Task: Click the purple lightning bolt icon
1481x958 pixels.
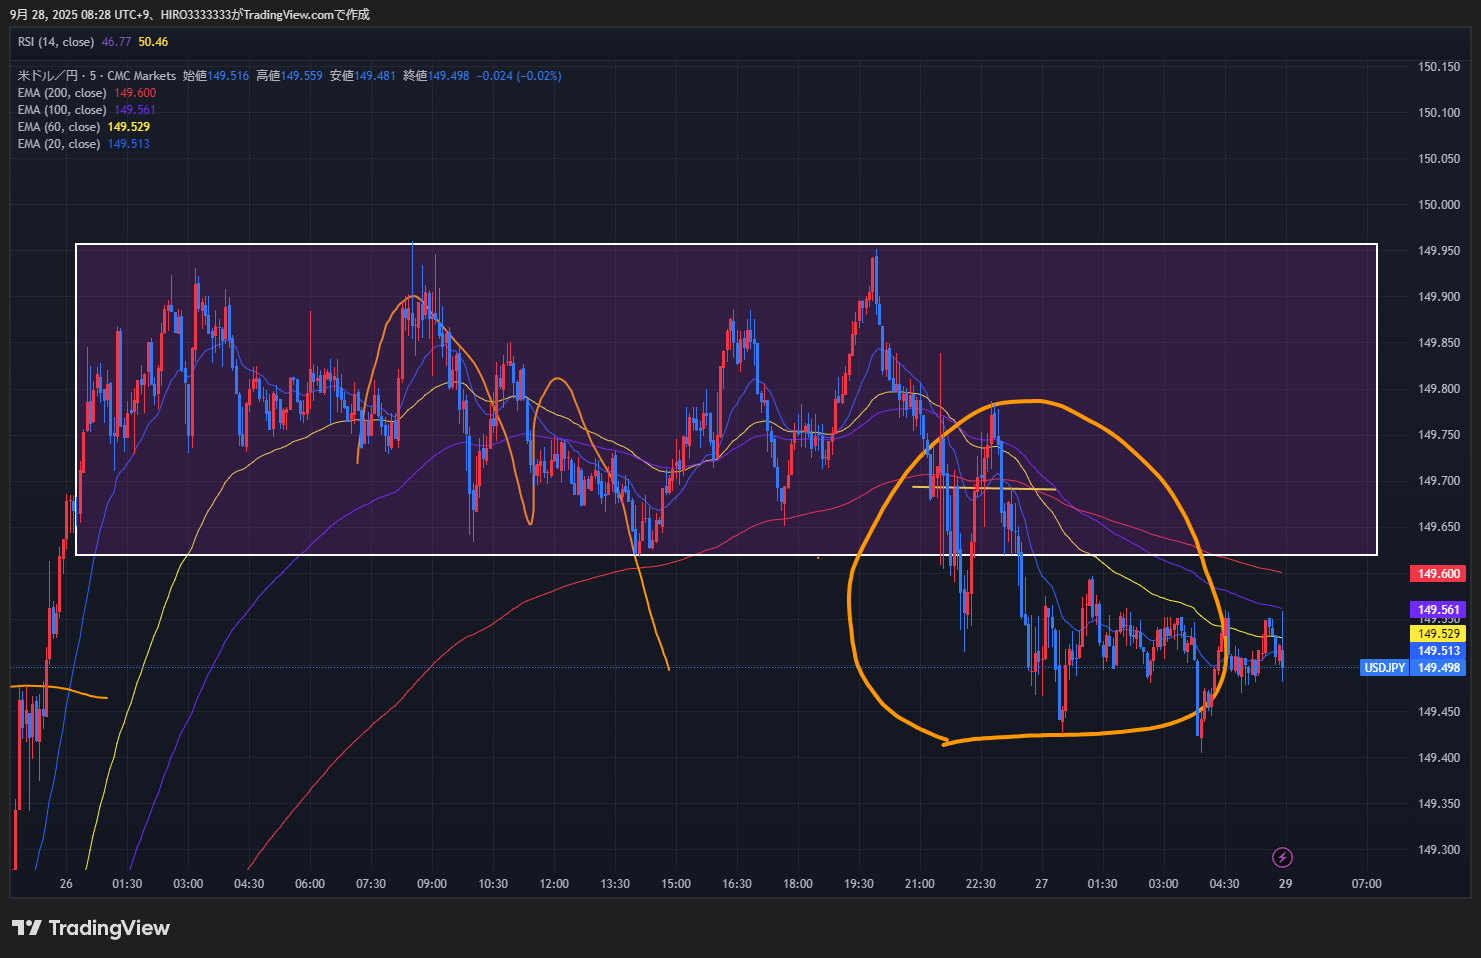Action: coord(1282,857)
